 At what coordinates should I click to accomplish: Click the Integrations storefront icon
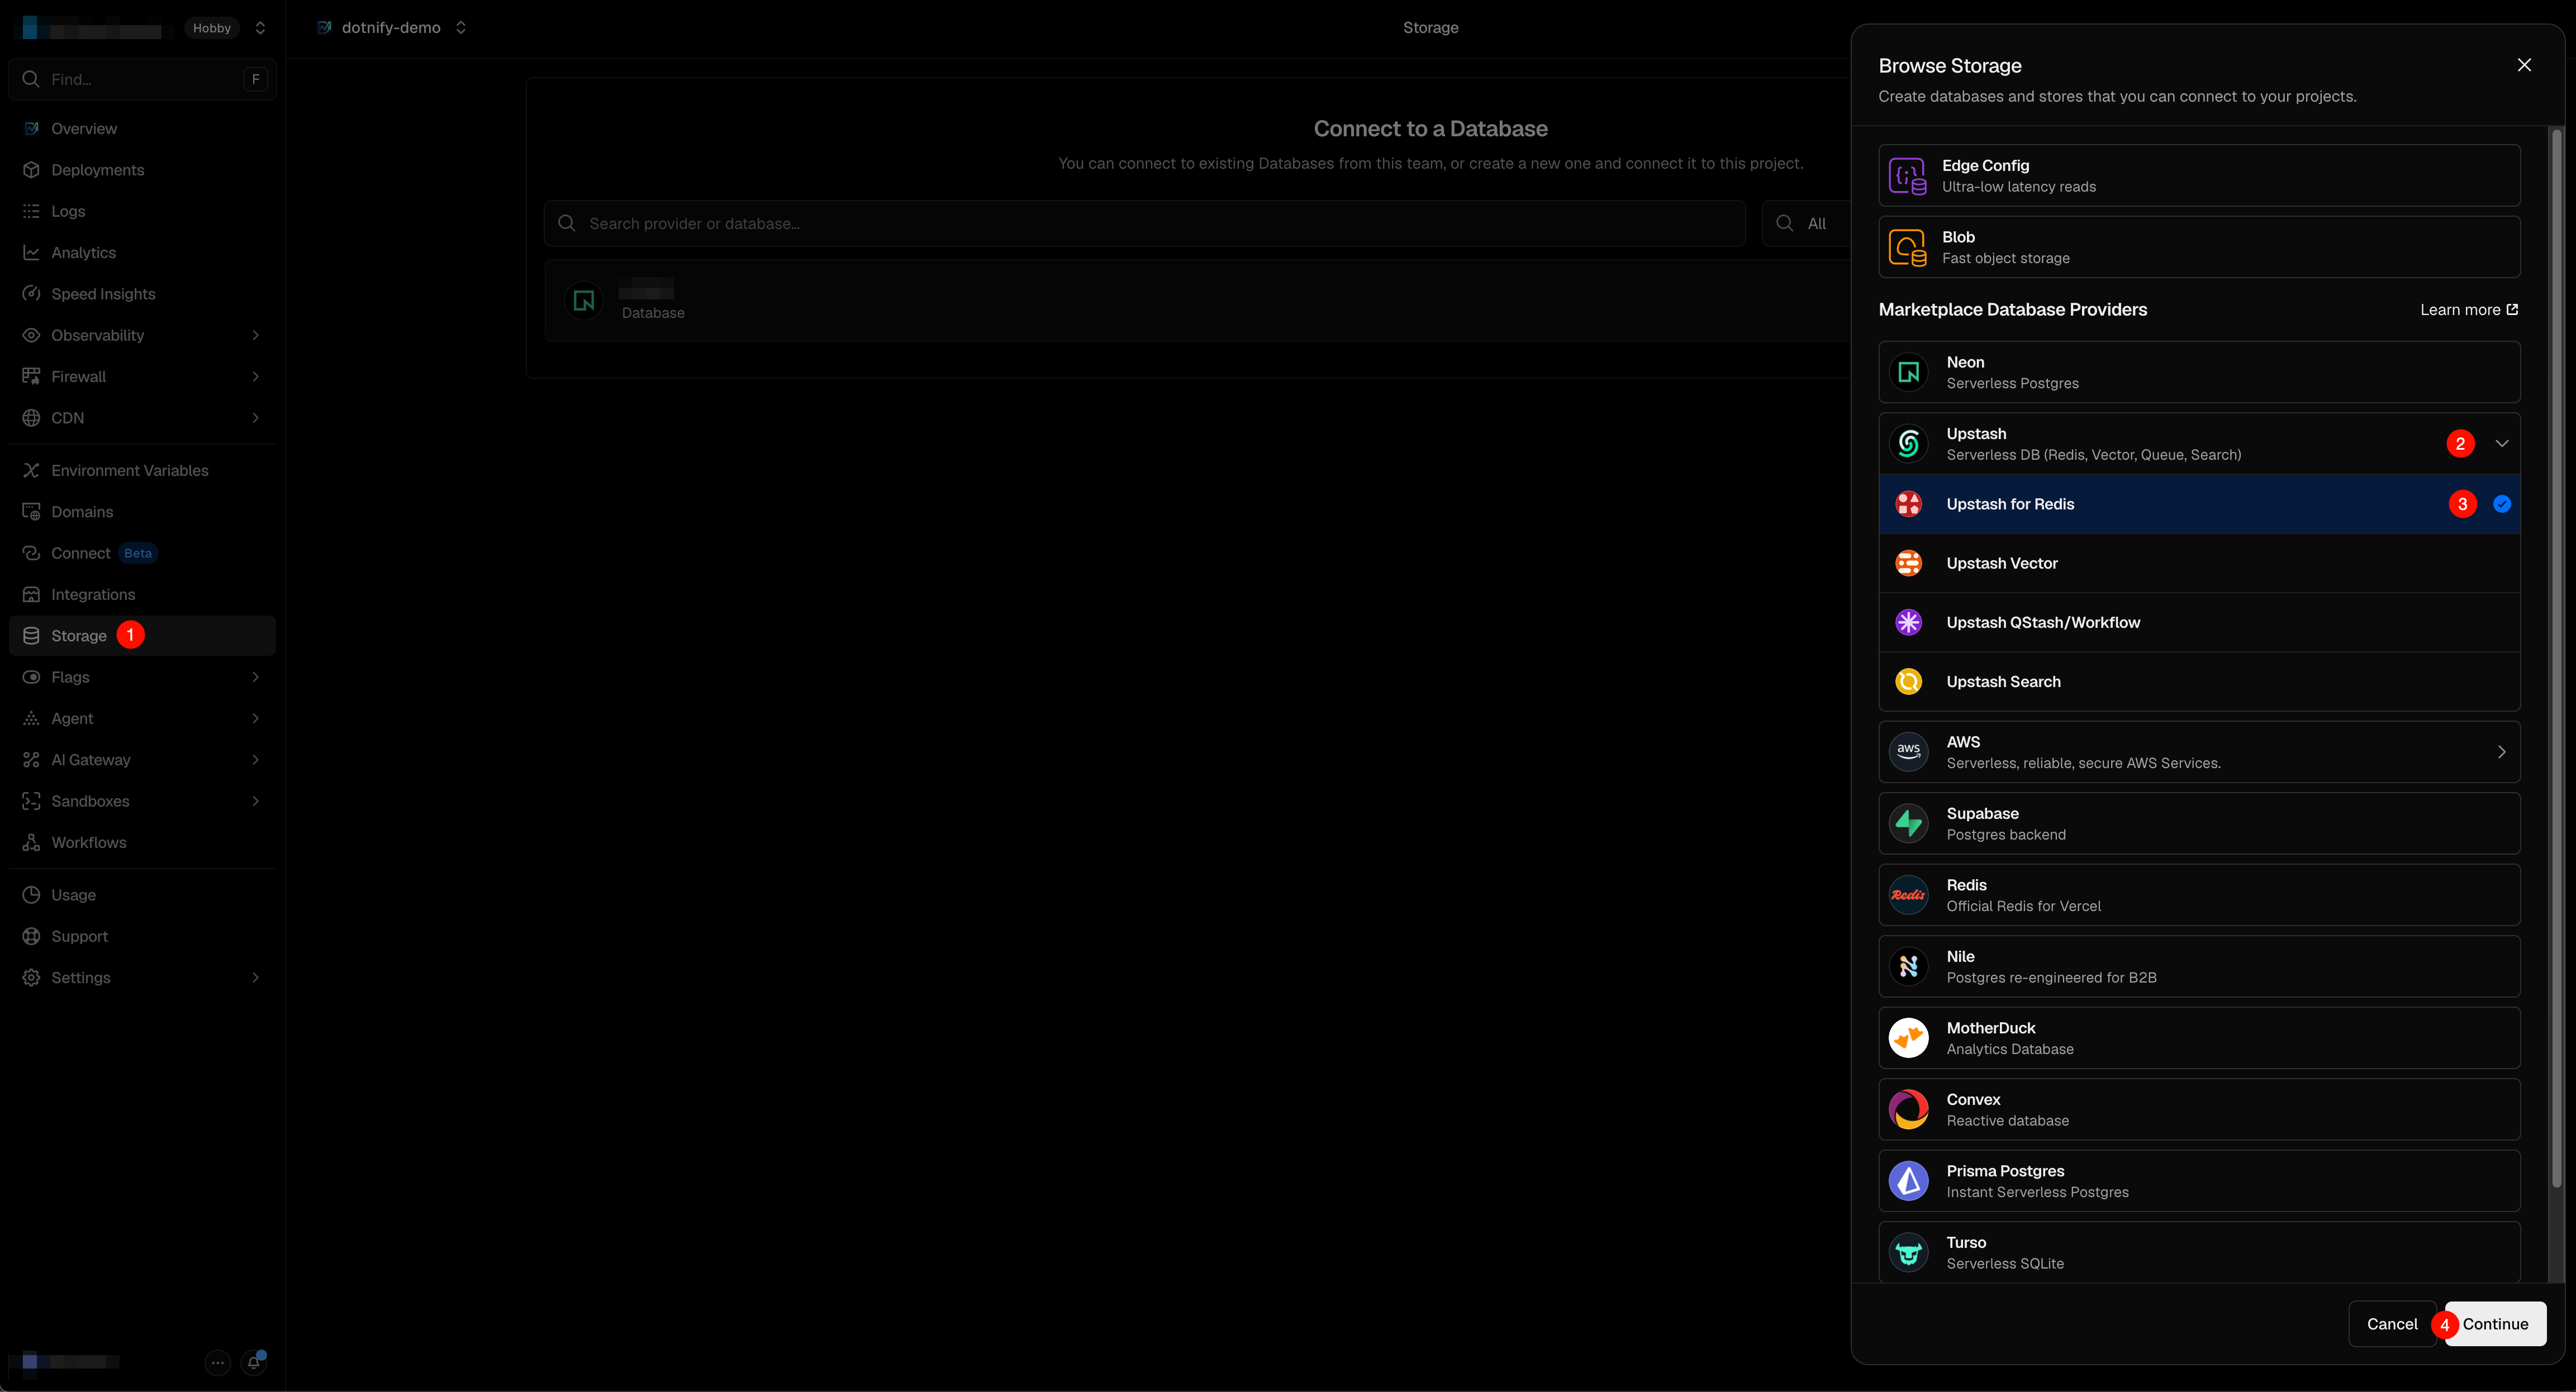(31, 594)
